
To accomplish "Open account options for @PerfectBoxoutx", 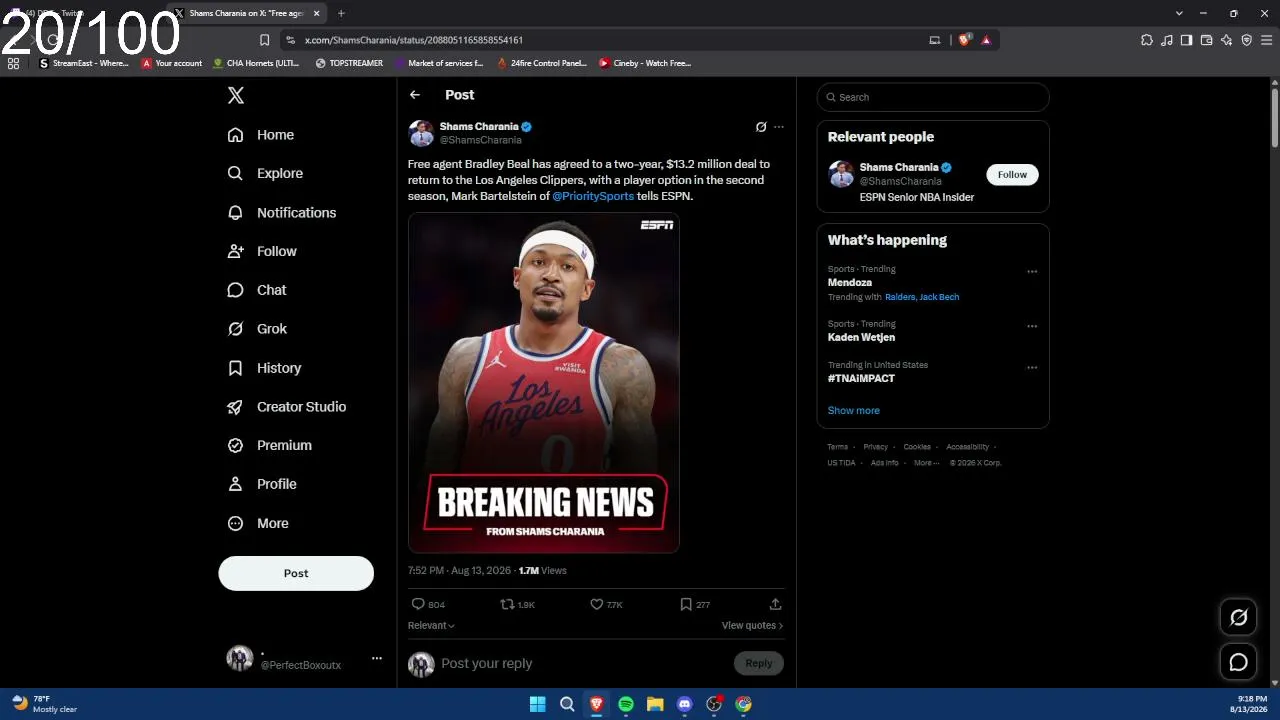I will (x=377, y=658).
